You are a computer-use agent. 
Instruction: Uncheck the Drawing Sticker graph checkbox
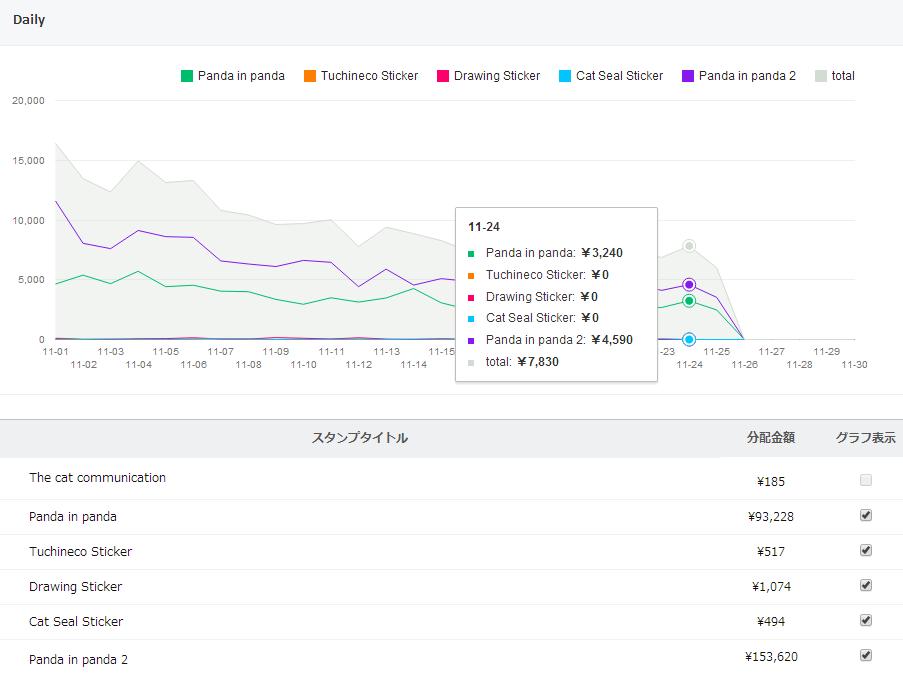tap(866, 585)
